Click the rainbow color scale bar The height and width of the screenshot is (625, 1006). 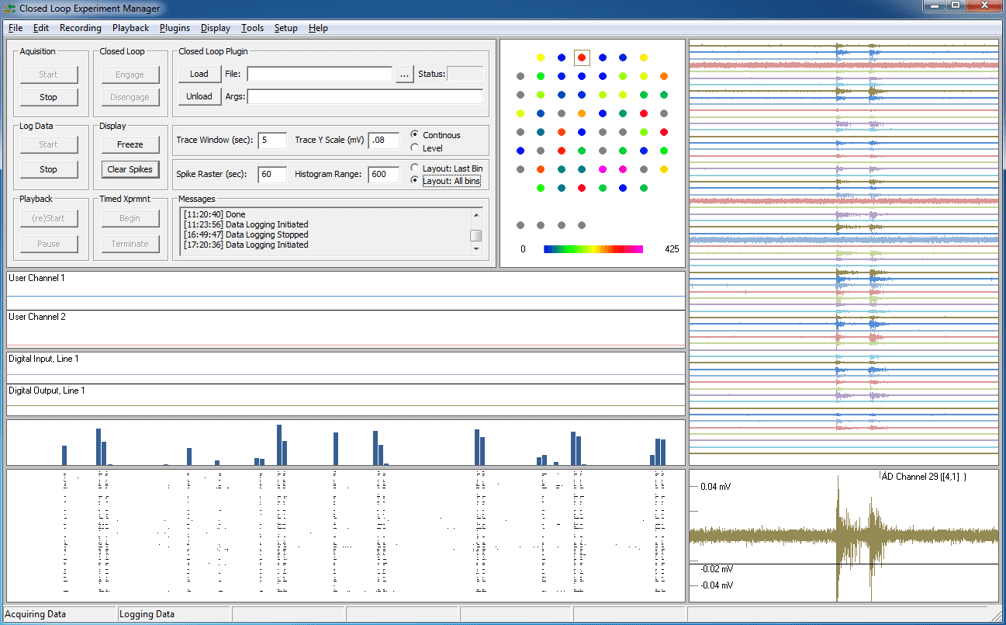[593, 249]
